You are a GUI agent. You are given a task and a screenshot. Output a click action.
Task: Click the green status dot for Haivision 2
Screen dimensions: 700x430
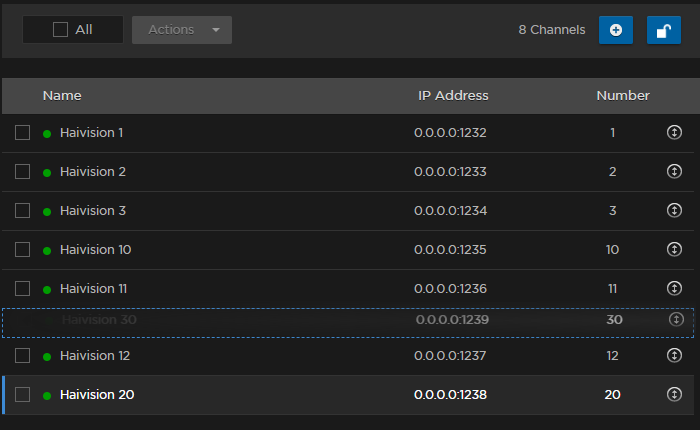point(47,172)
